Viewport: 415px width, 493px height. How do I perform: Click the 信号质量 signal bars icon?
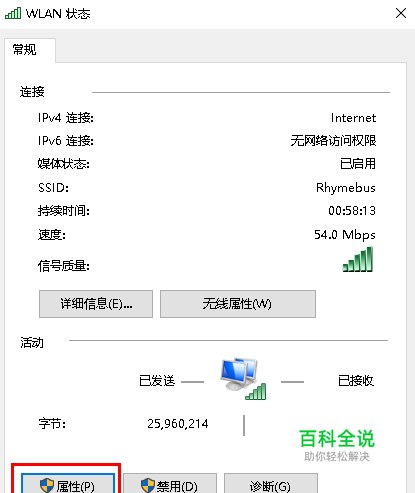[358, 259]
